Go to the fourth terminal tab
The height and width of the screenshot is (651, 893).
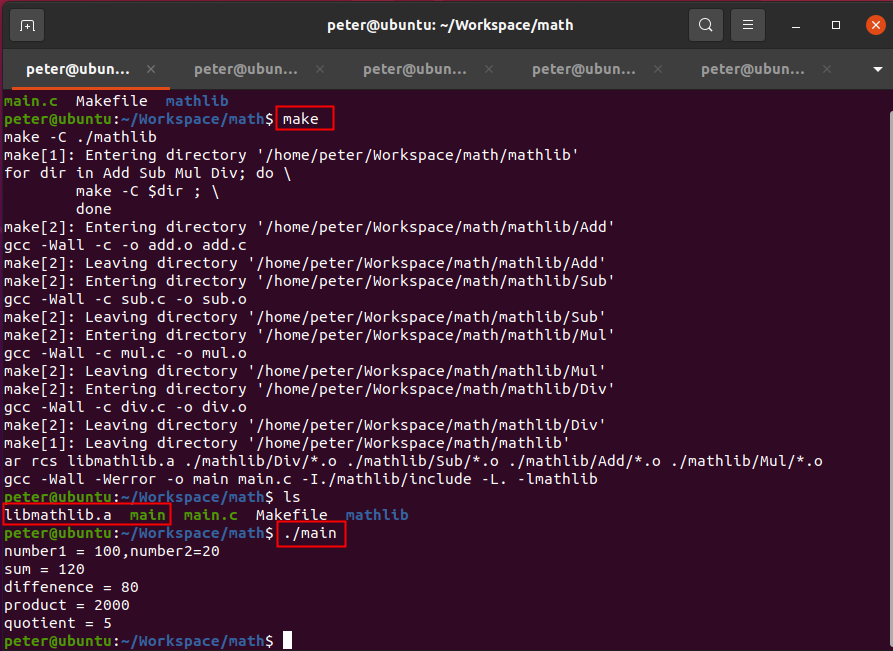pos(584,69)
